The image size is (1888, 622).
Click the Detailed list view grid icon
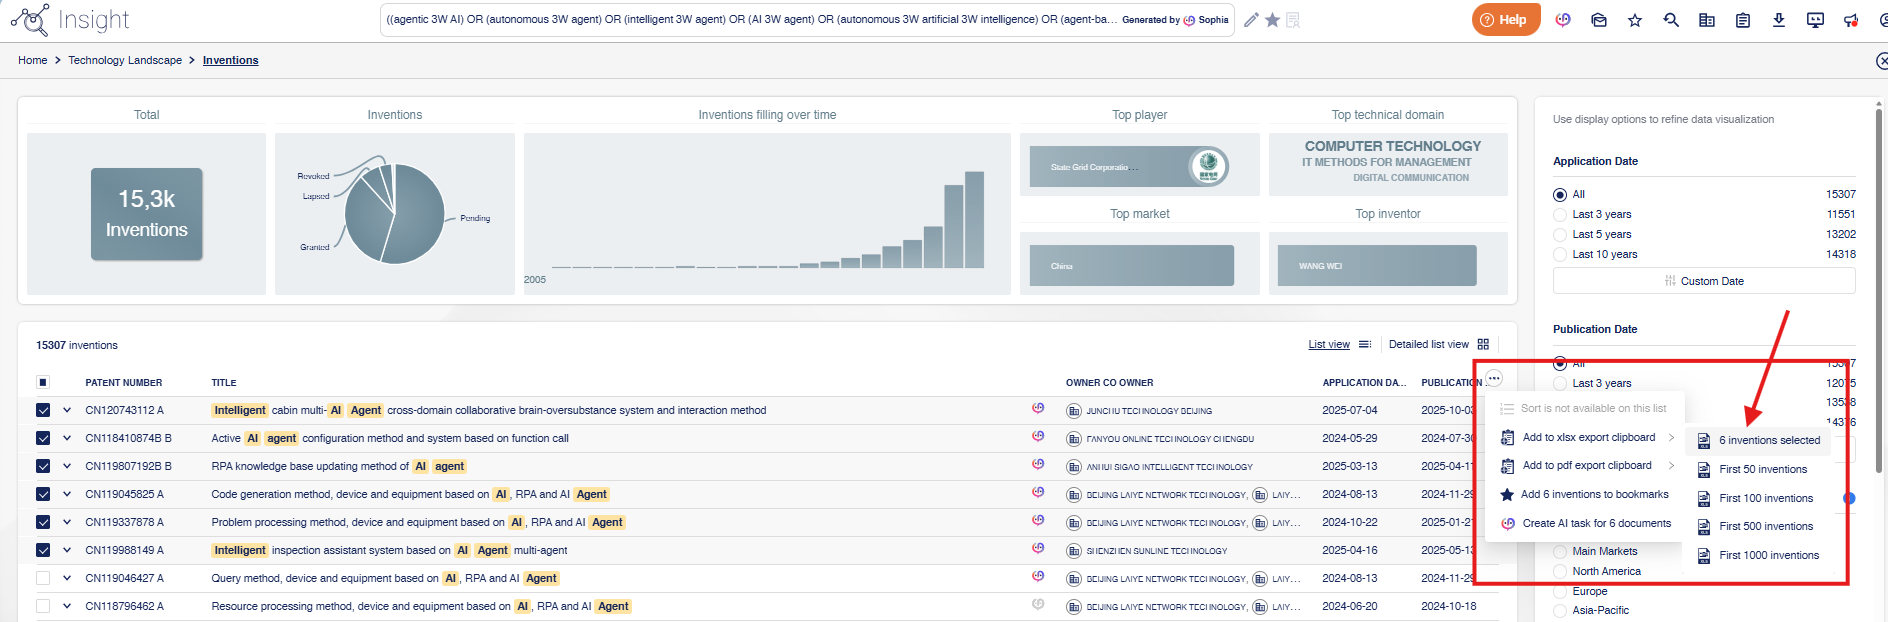pyautogui.click(x=1483, y=344)
